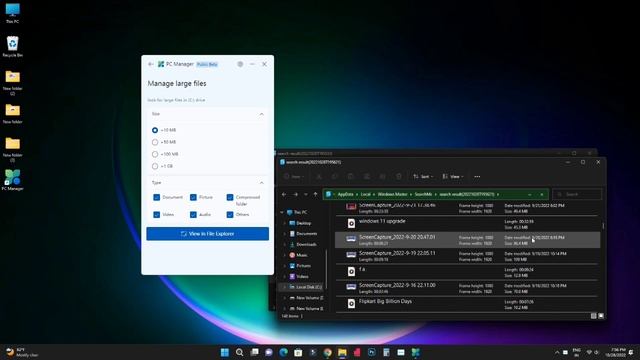Open PC Manager settings gear
This screenshot has height=360, width=640.
pos(240,64)
